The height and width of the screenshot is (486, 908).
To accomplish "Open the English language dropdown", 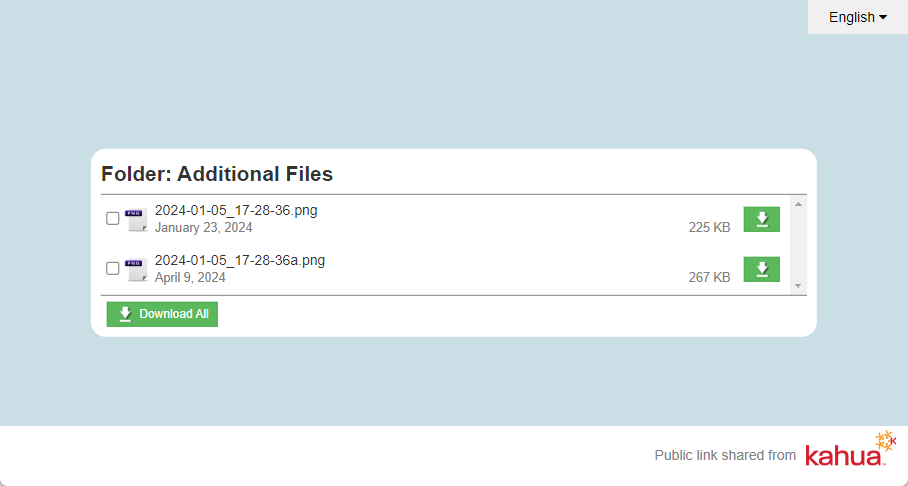I will tap(857, 17).
